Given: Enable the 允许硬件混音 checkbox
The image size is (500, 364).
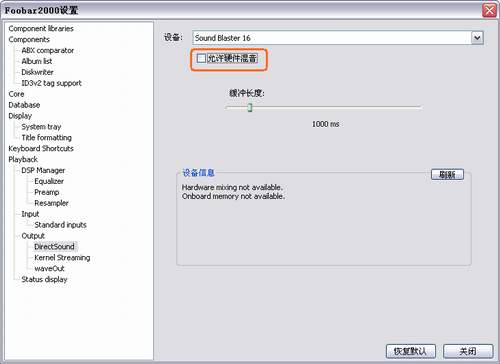Looking at the screenshot, I should click(x=201, y=58).
